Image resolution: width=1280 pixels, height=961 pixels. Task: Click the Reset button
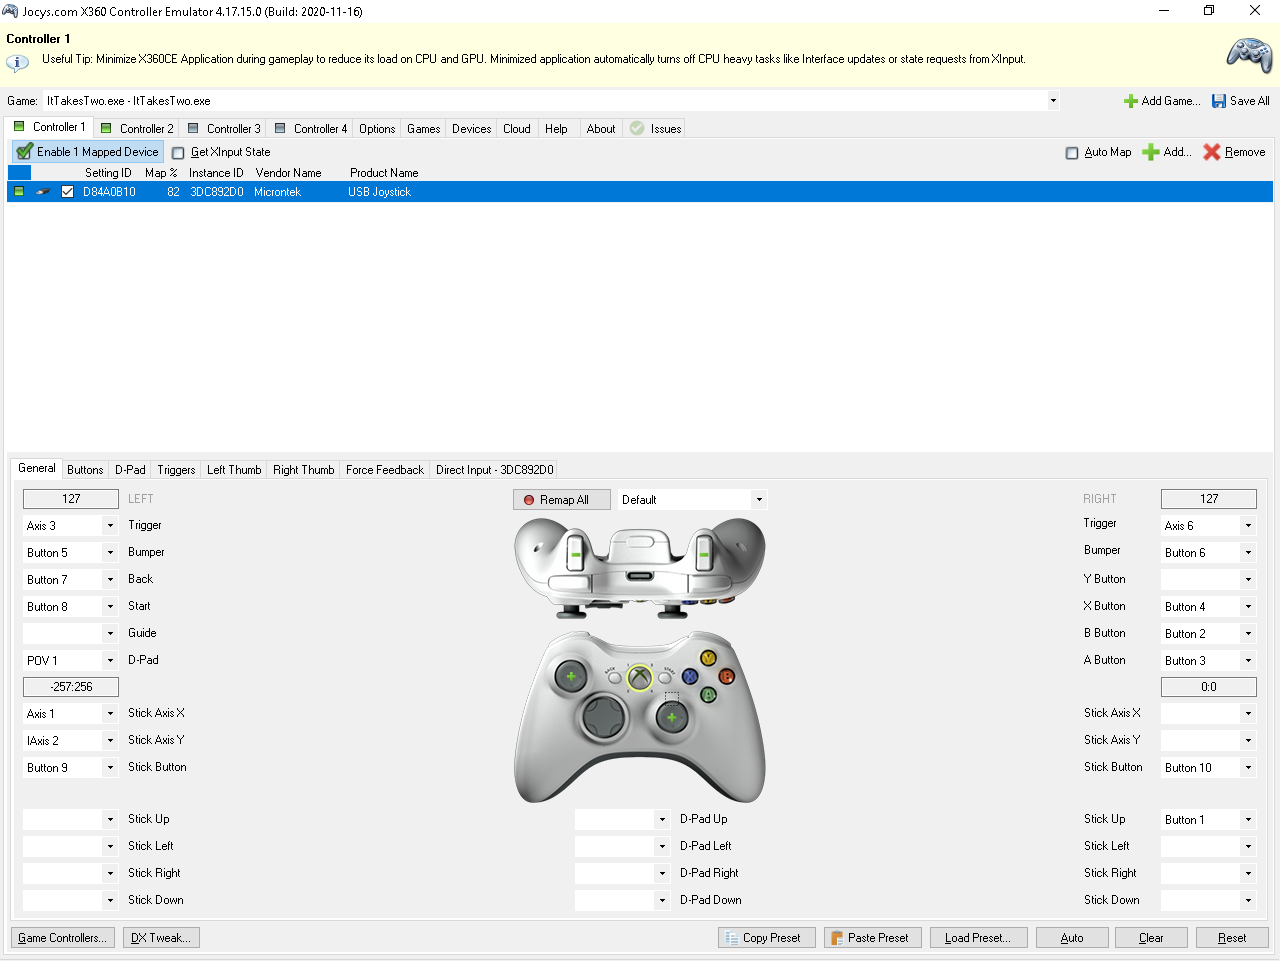coord(1232,938)
